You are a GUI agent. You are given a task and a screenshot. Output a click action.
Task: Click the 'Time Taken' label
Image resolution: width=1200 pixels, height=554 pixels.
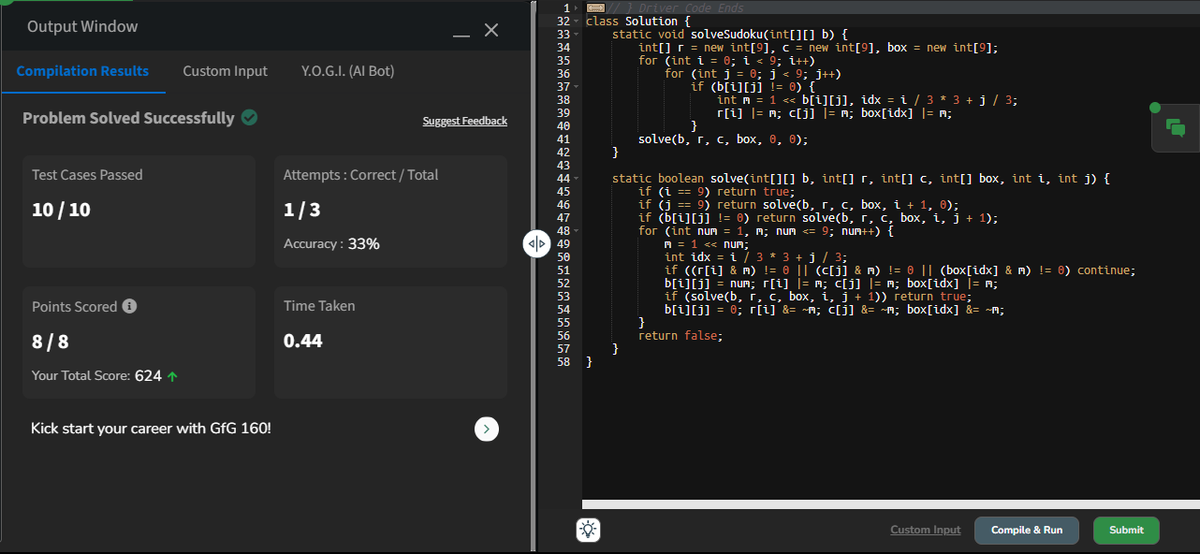(x=319, y=306)
